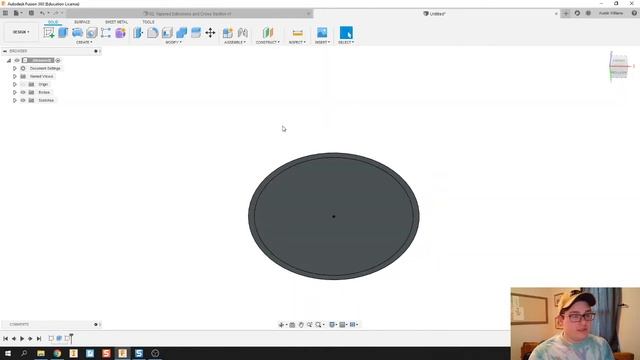The image size is (640, 360).
Task: Select the Split Face tool icon
Action: coord(196,33)
